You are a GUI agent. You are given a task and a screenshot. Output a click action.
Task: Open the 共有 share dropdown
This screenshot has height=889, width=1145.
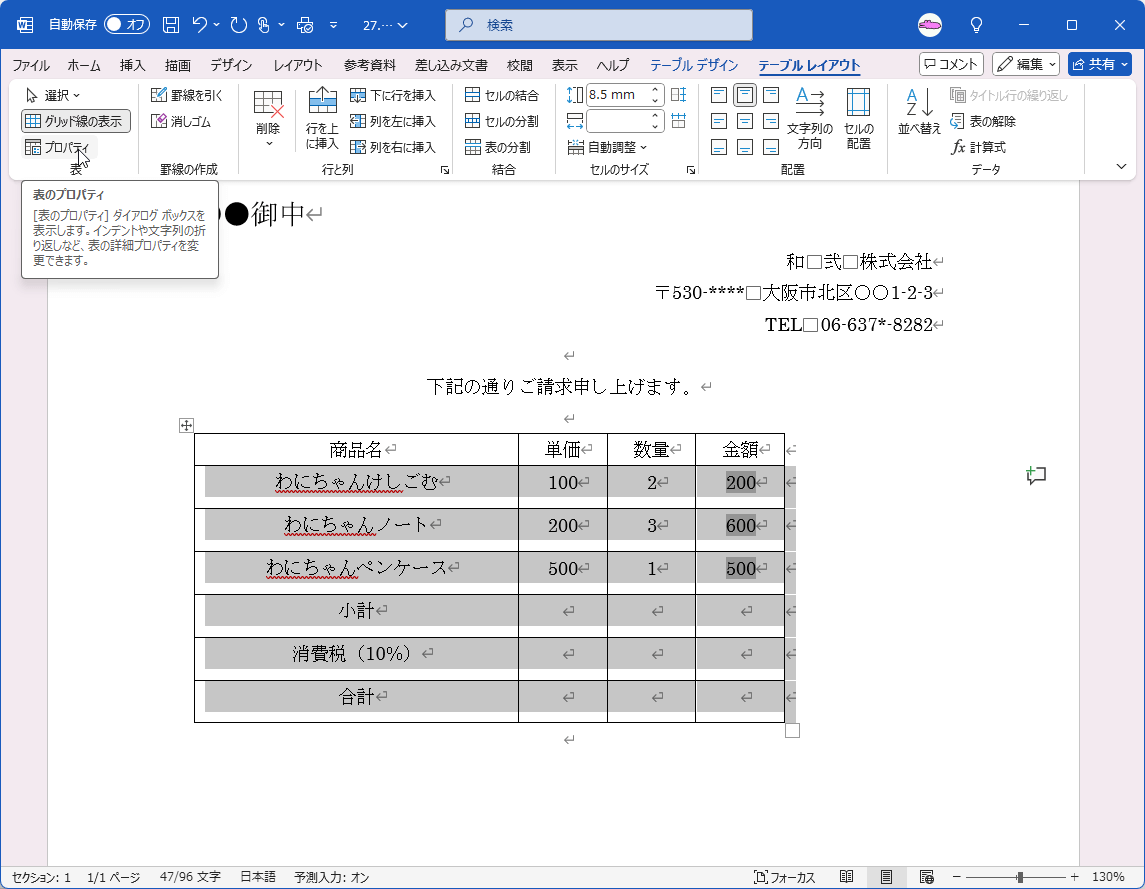[x=1100, y=64]
